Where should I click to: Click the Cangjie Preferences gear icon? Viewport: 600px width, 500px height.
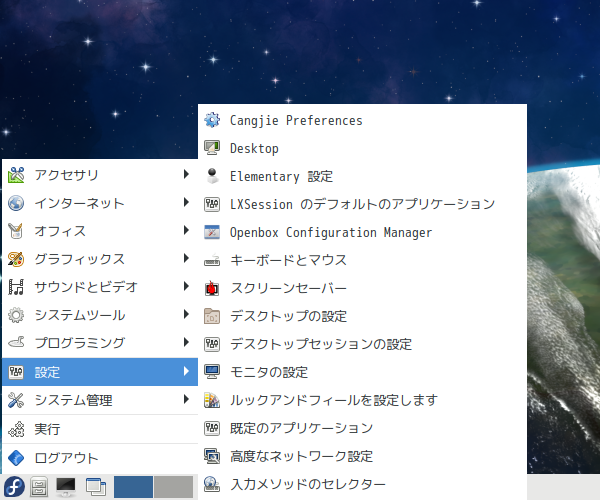[212, 120]
